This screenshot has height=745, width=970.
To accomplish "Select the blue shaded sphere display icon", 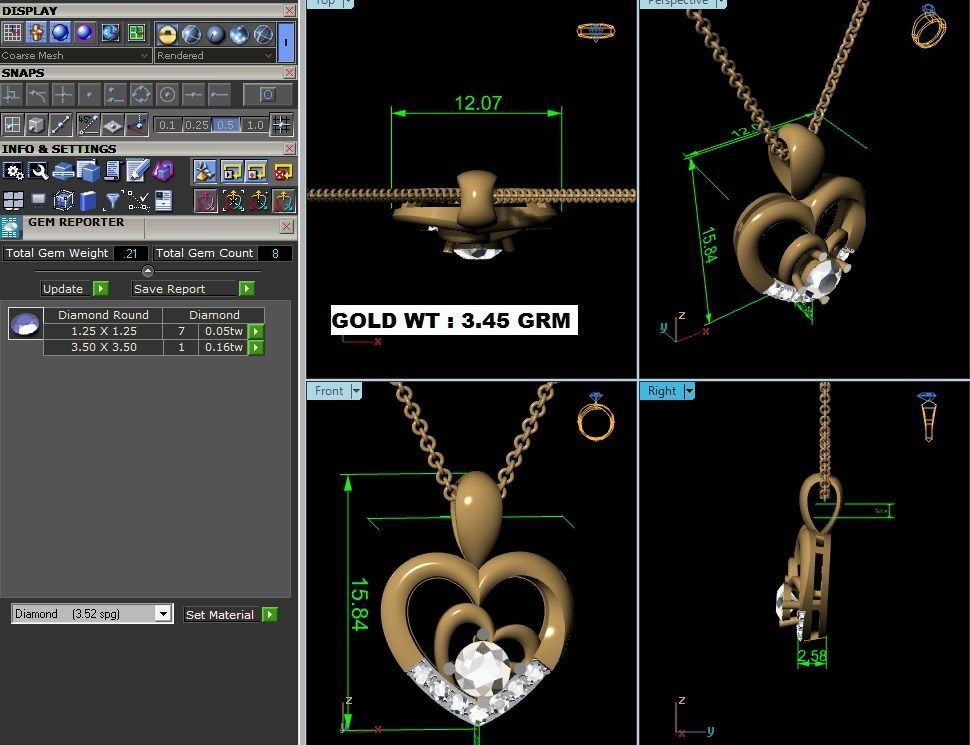I will click(60, 32).
